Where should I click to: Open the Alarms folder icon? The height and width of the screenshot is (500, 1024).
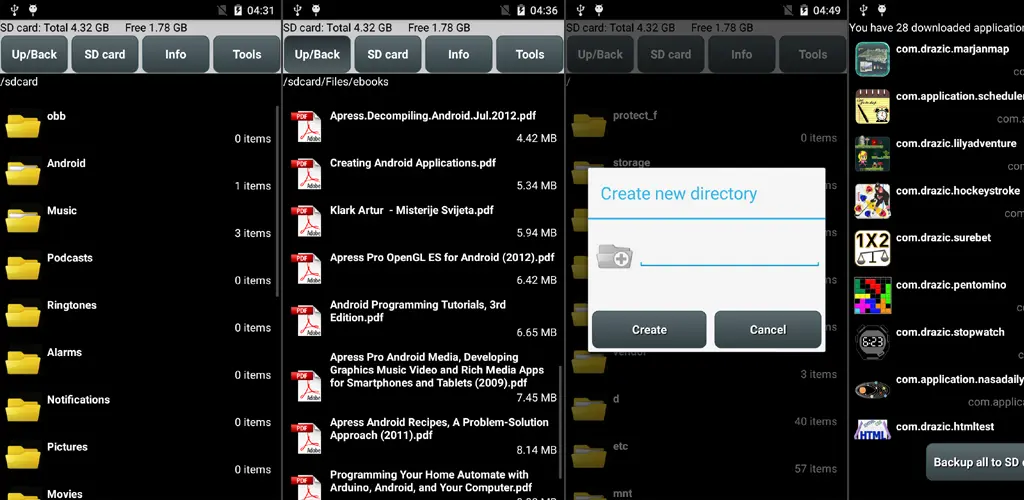point(23,362)
